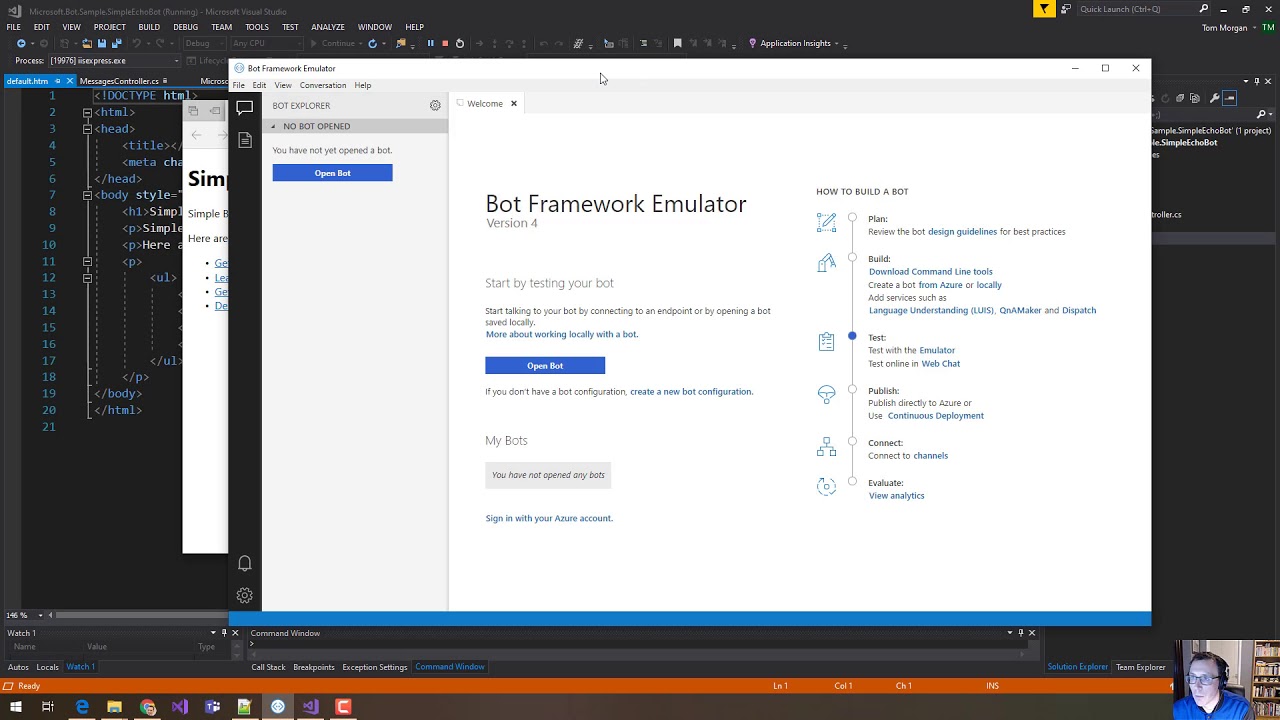
Task: Open the resources document icon in Emulator sidebar
Action: [245, 141]
